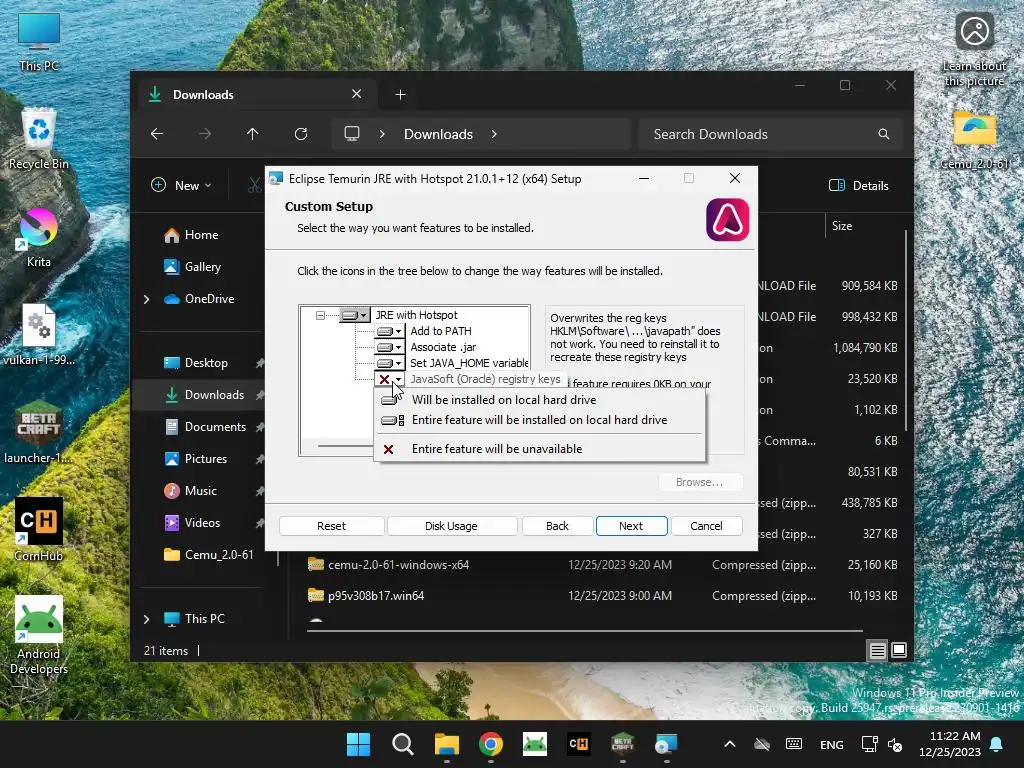Image resolution: width=1024 pixels, height=768 pixels.
Task: Switch to details list view icon
Action: 878,650
